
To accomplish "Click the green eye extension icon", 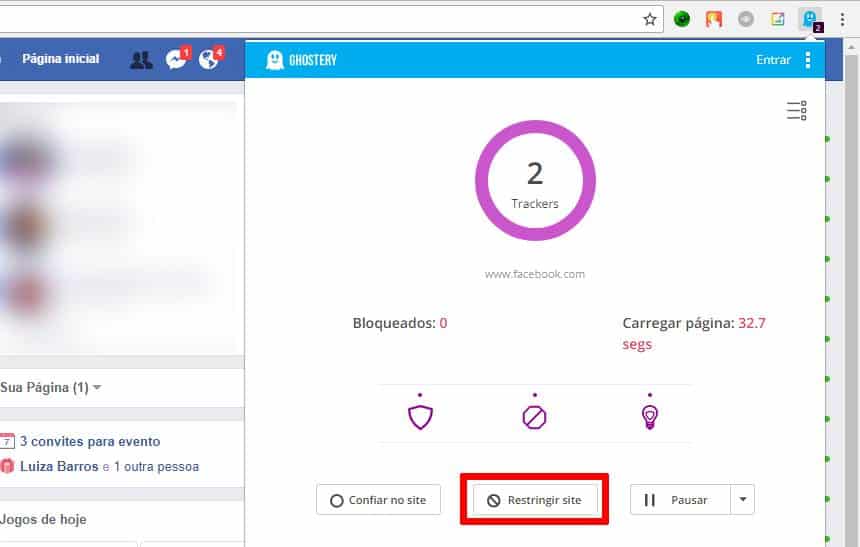I will 682,20.
